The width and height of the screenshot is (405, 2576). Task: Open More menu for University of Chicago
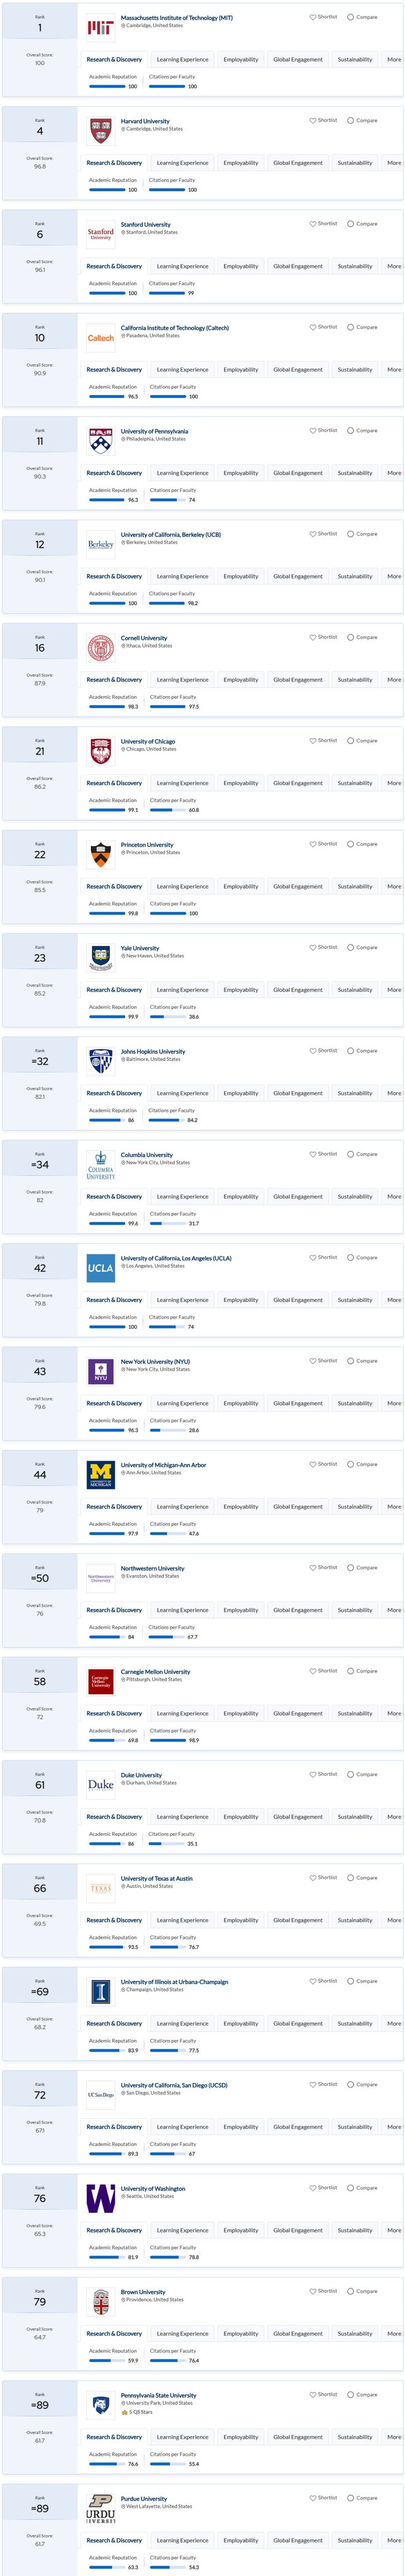pos(394,783)
